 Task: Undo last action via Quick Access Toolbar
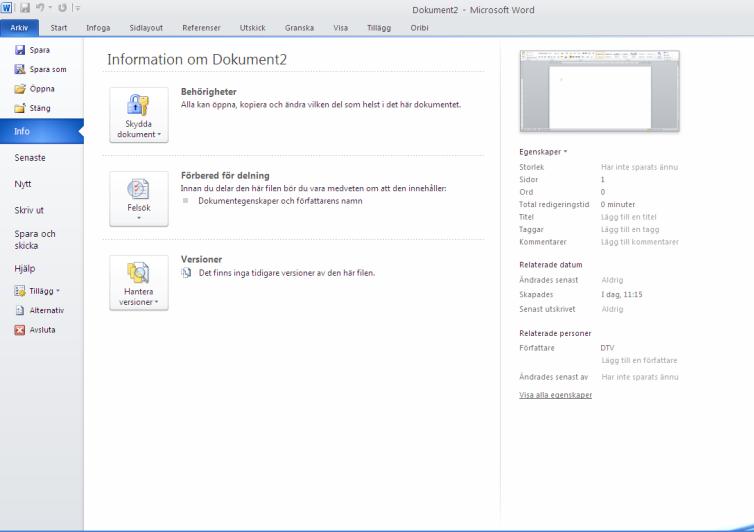coord(40,8)
